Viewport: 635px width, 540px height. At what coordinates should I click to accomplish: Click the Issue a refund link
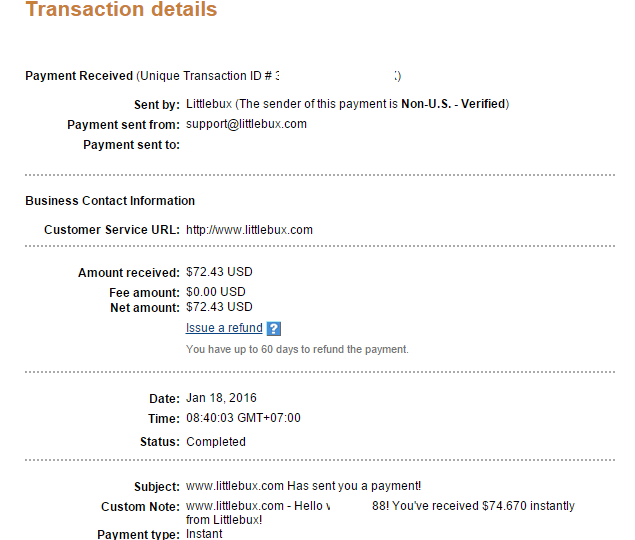(x=224, y=328)
